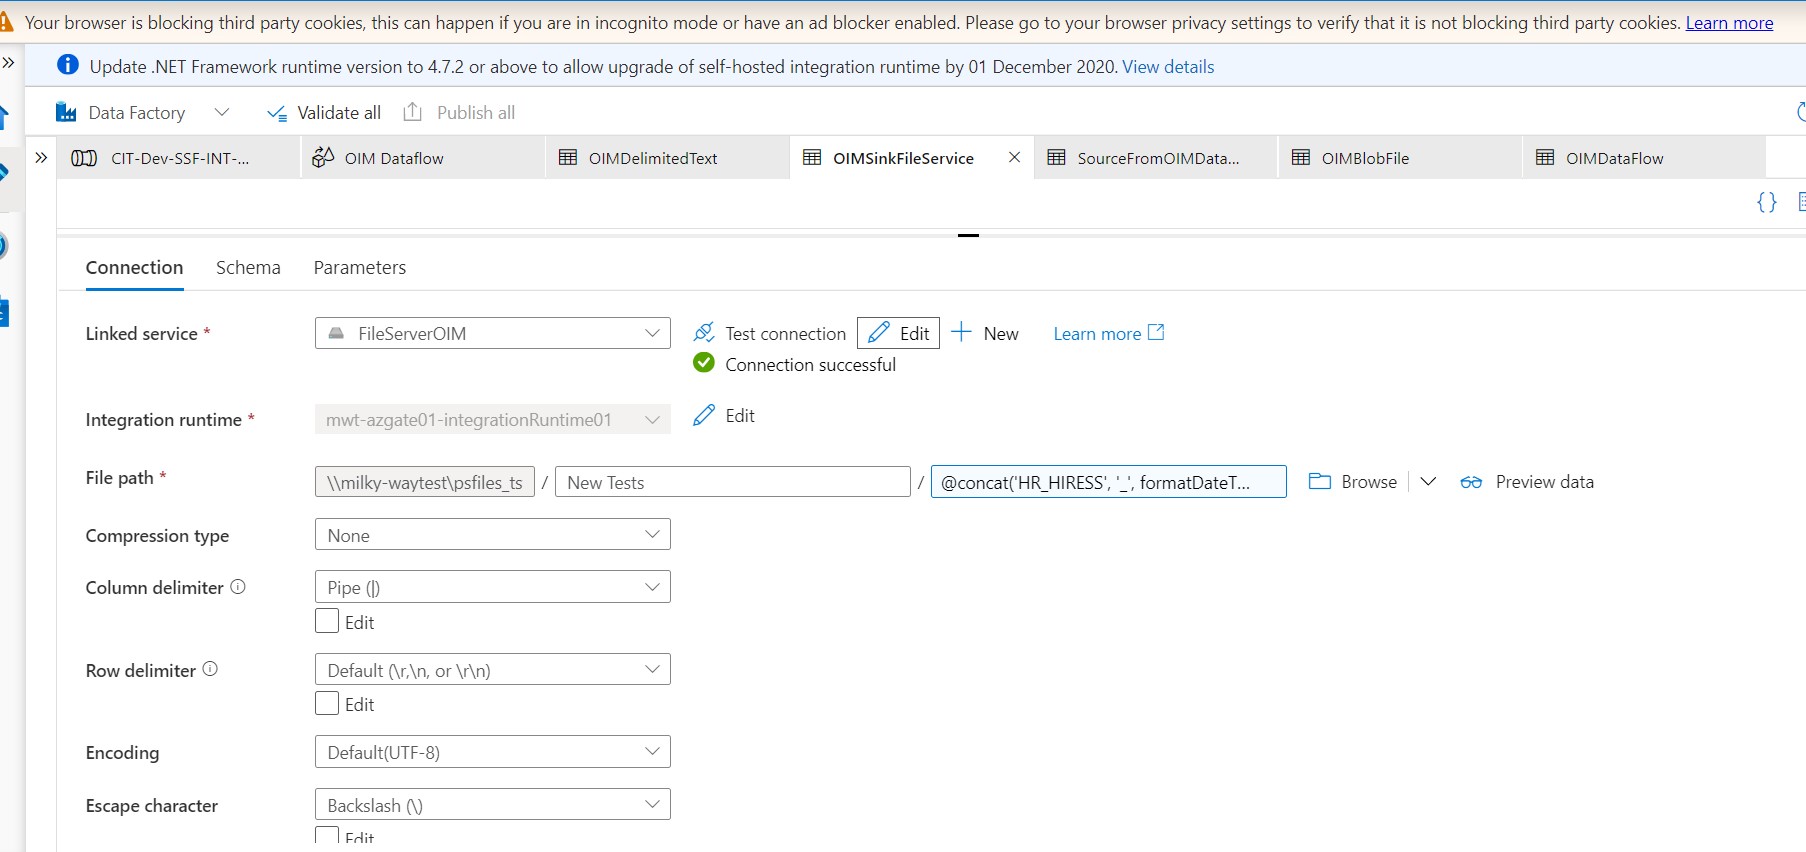Click the Encoding label
The width and height of the screenshot is (1806, 852).
122,753
